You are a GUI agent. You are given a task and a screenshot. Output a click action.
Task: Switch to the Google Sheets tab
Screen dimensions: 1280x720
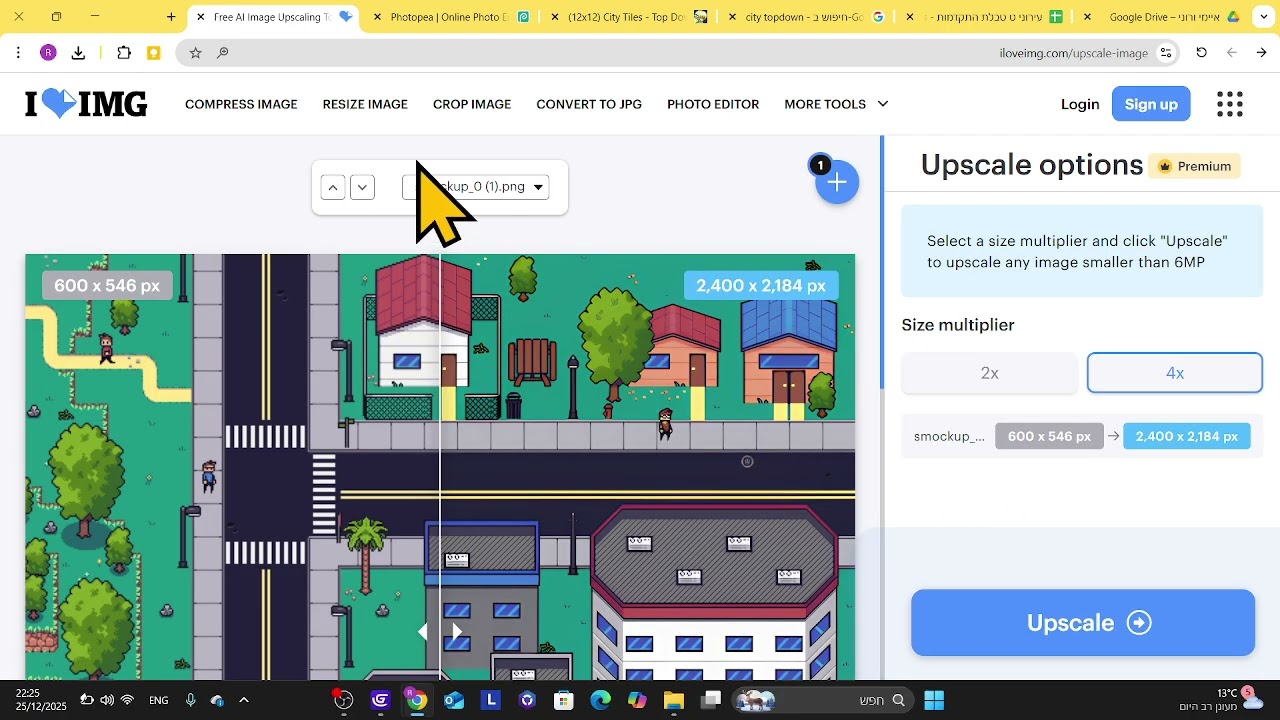click(984, 17)
